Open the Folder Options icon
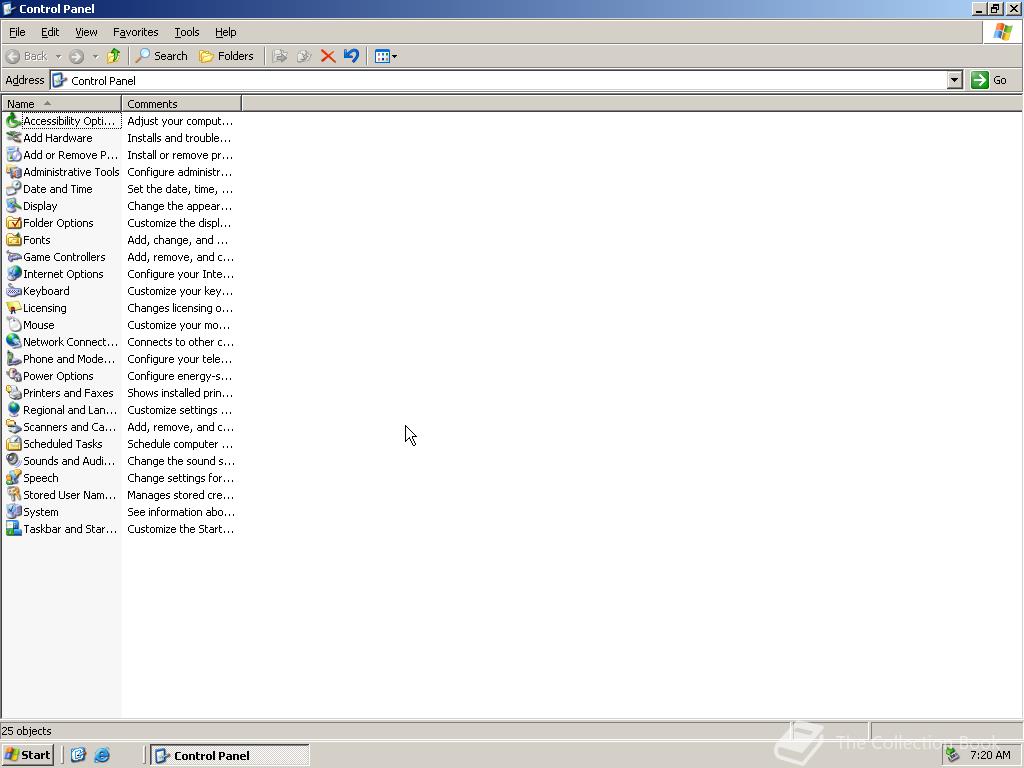The height and width of the screenshot is (768, 1024). [x=13, y=223]
